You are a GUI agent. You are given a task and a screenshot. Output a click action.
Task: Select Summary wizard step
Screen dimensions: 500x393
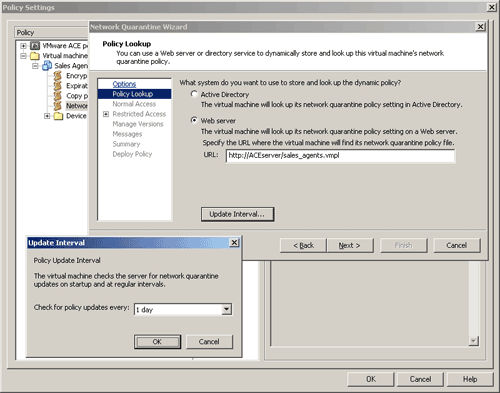click(126, 144)
